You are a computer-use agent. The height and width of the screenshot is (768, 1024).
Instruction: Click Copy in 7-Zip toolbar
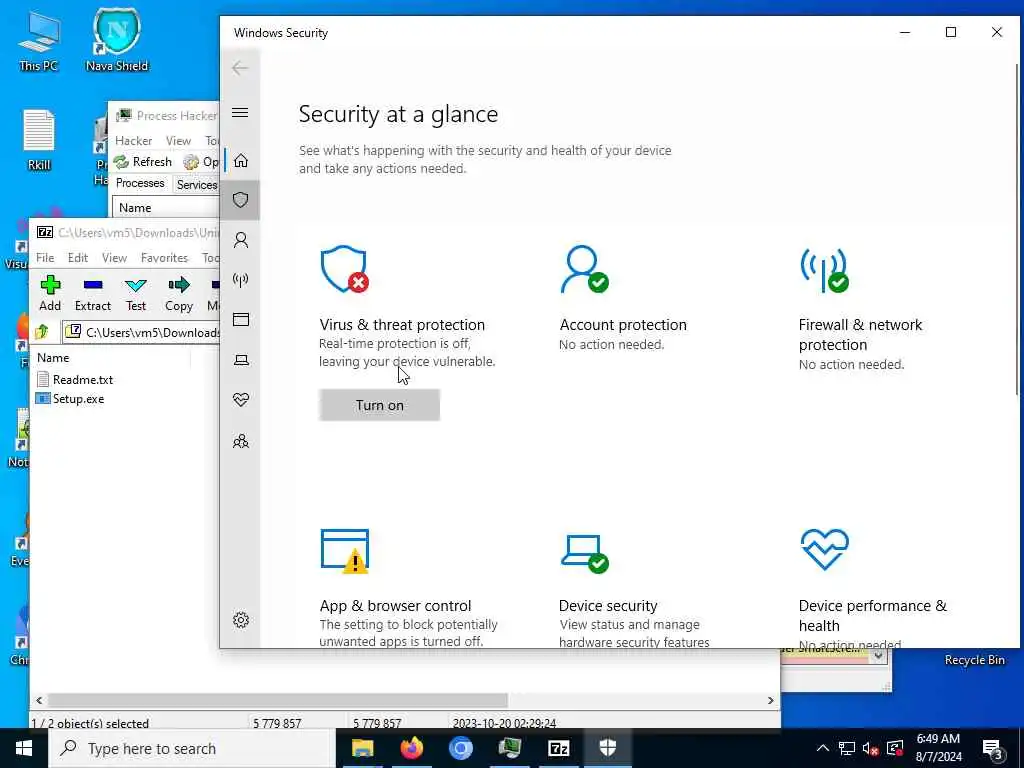(179, 293)
